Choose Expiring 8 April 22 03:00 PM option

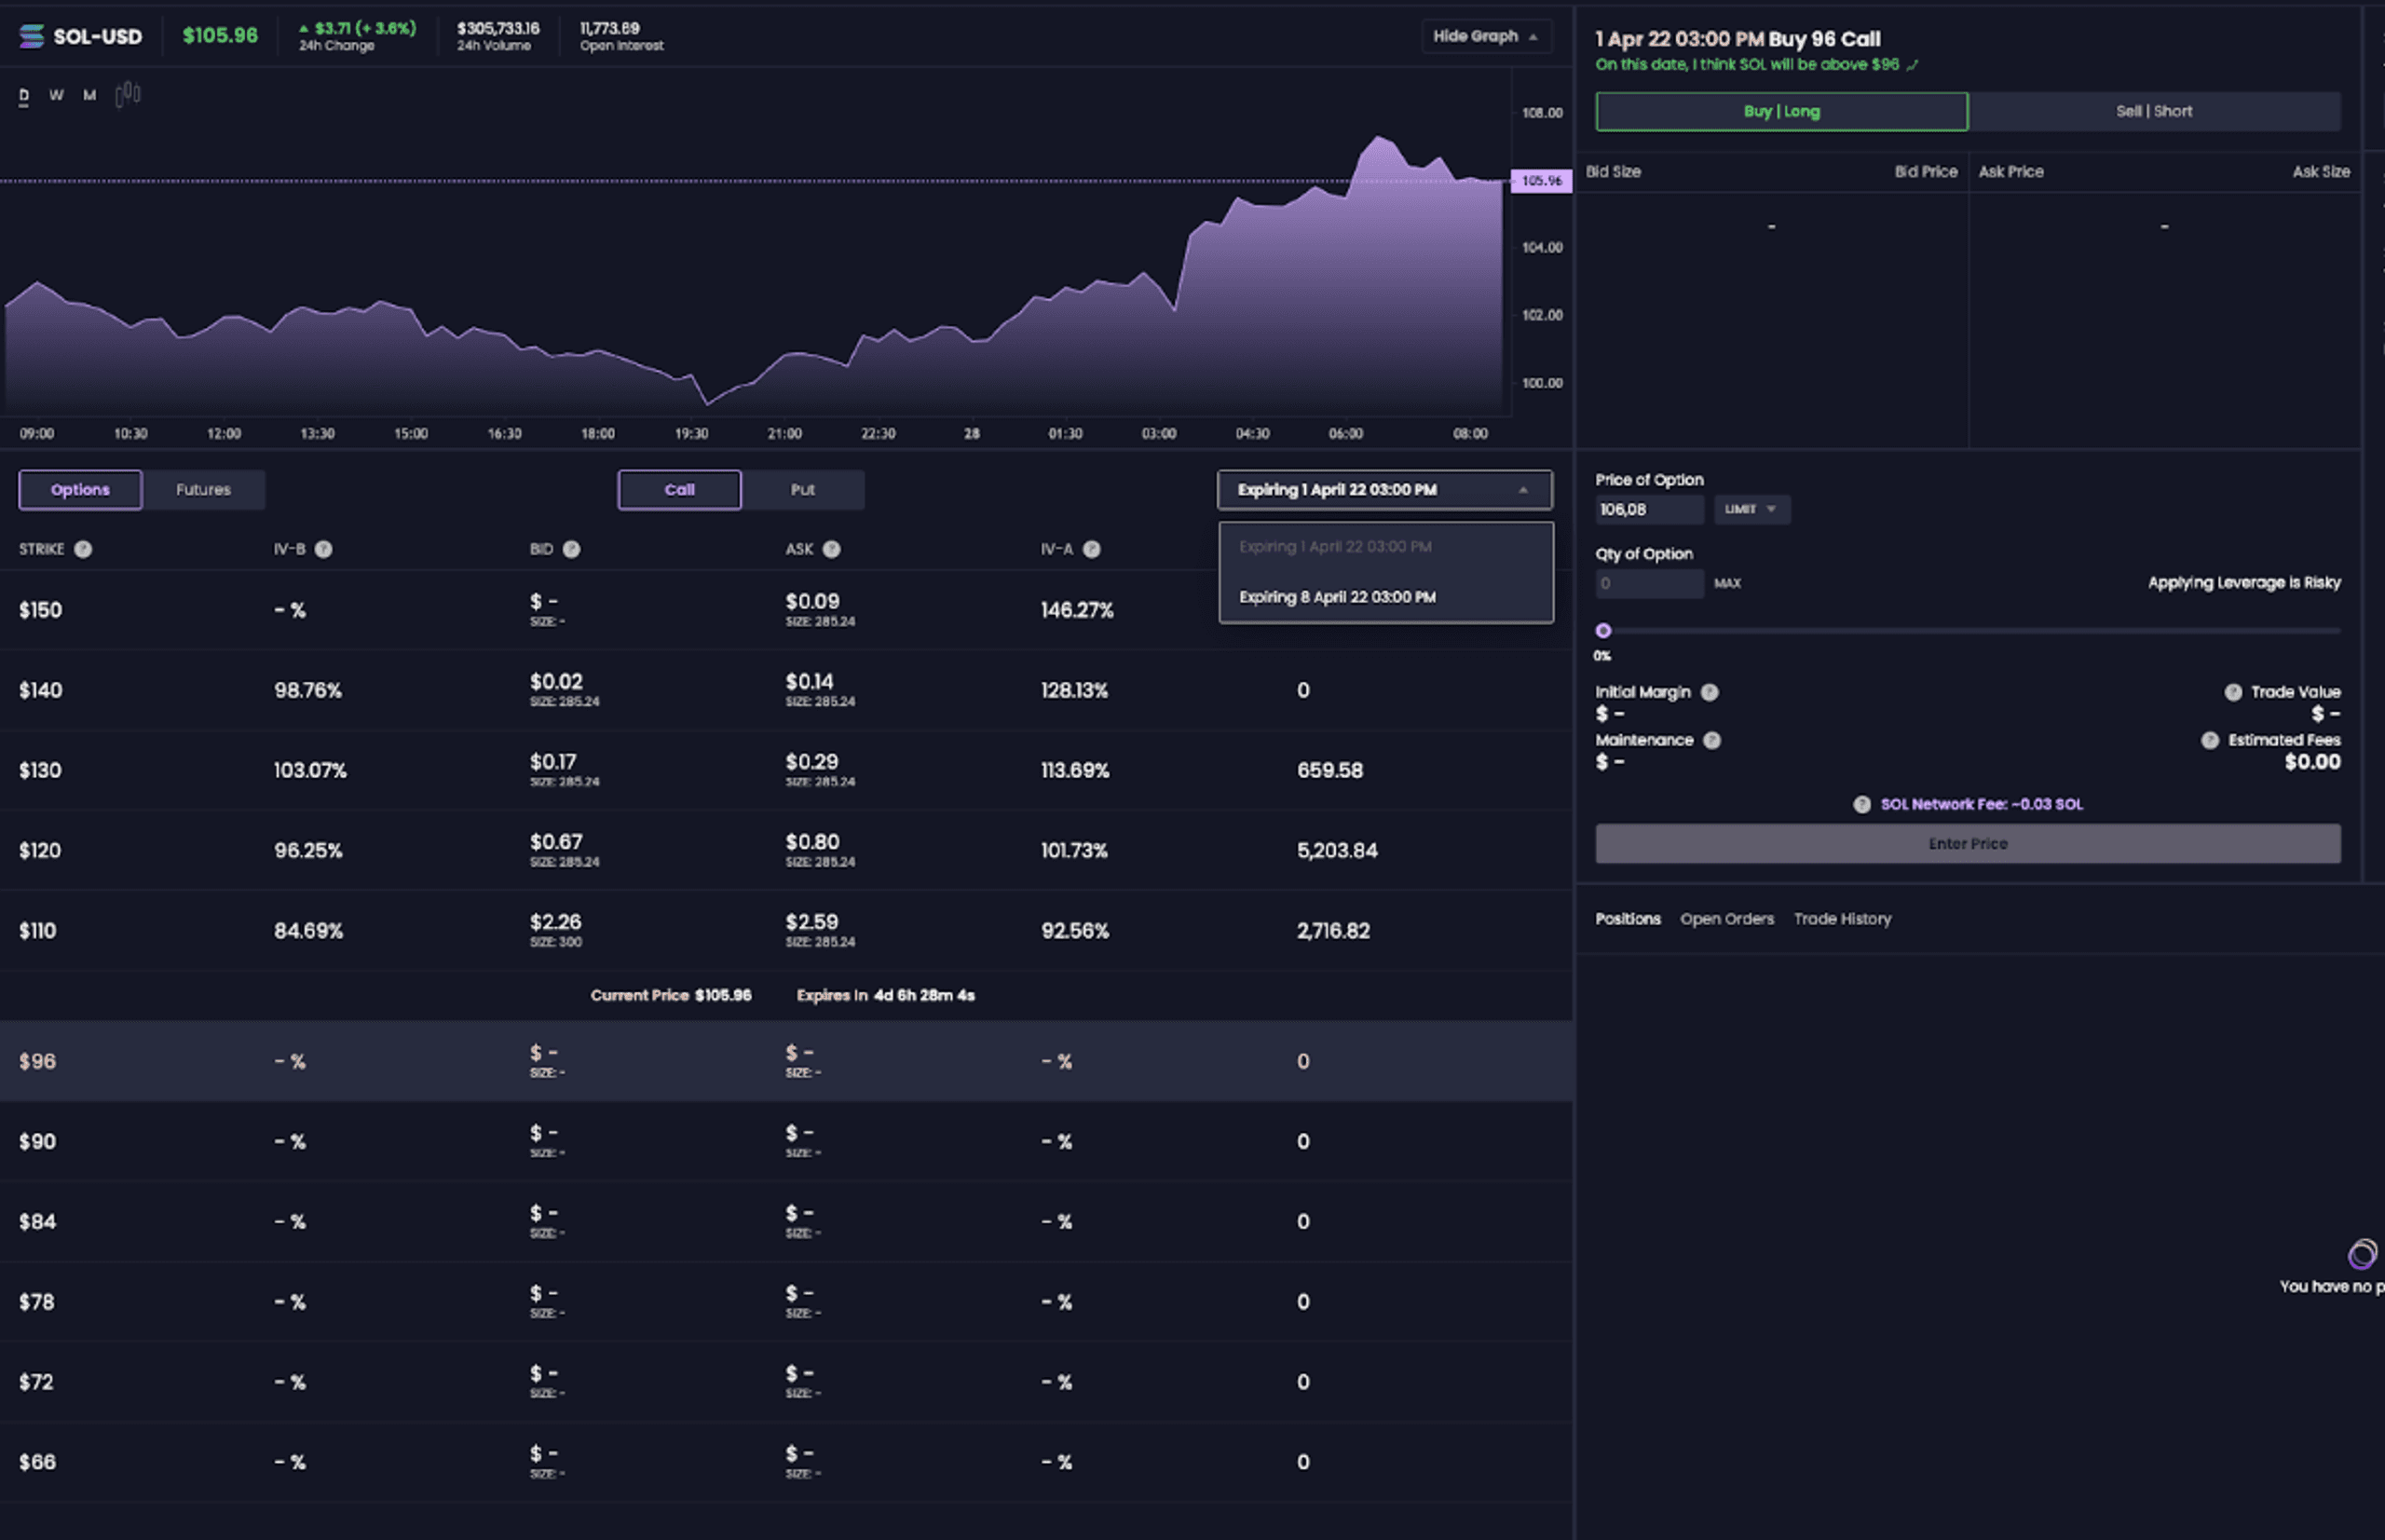point(1385,597)
